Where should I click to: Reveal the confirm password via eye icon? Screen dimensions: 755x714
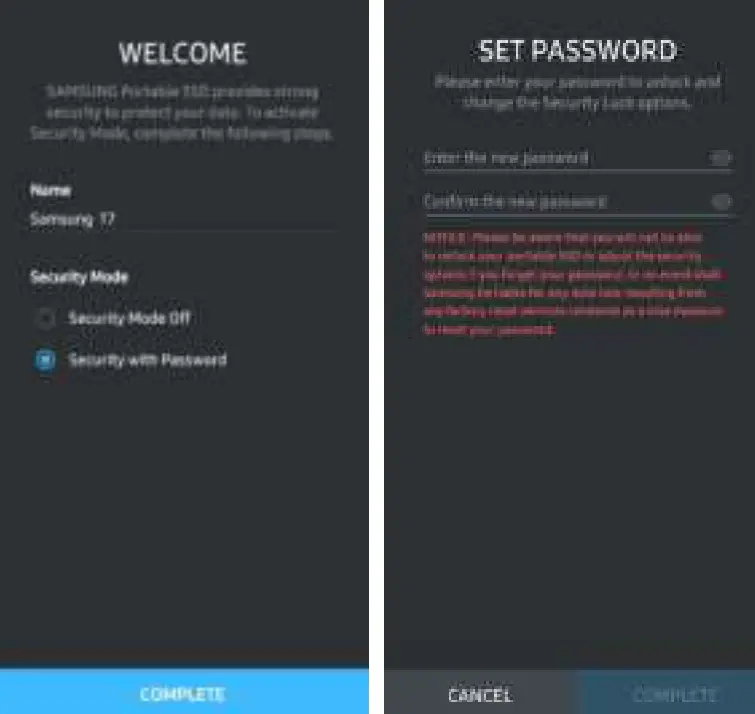pyautogui.click(x=721, y=202)
